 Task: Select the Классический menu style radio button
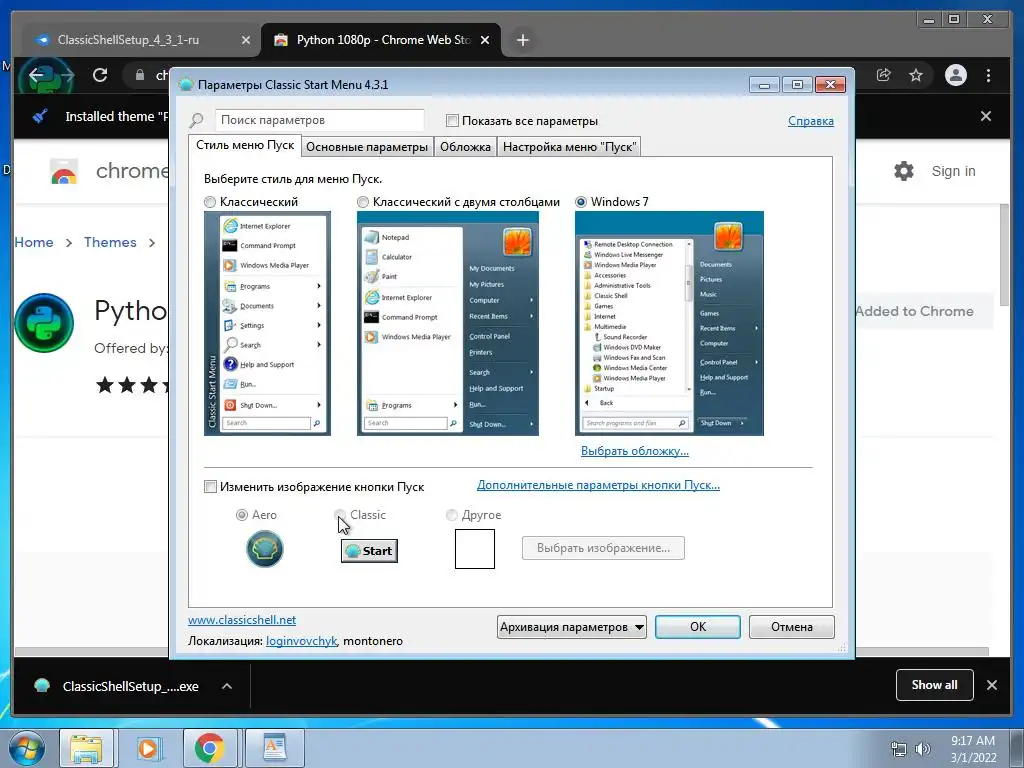[x=210, y=202]
